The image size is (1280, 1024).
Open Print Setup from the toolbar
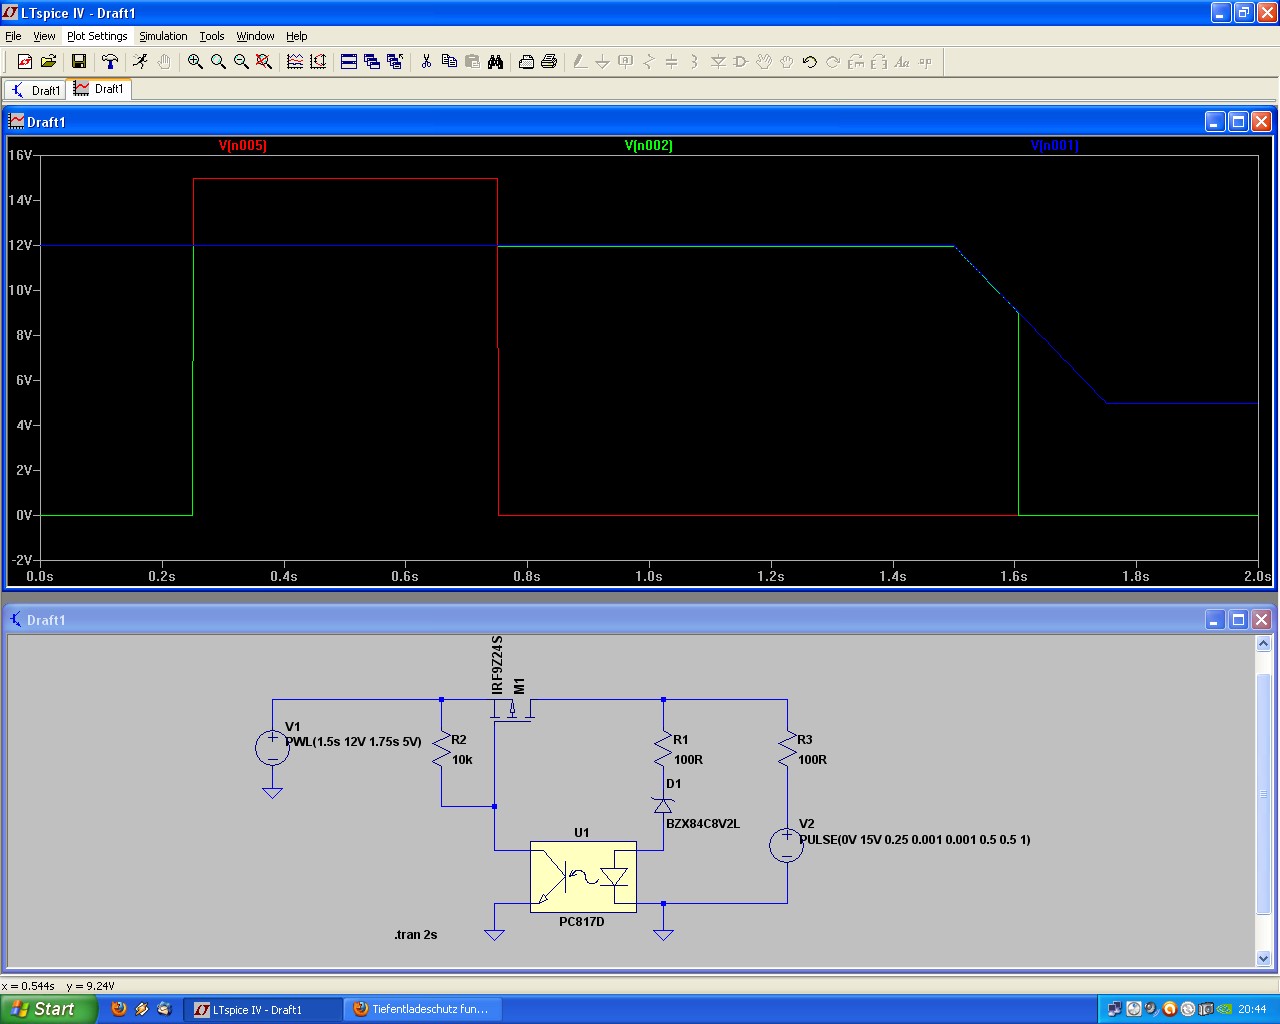pos(526,62)
